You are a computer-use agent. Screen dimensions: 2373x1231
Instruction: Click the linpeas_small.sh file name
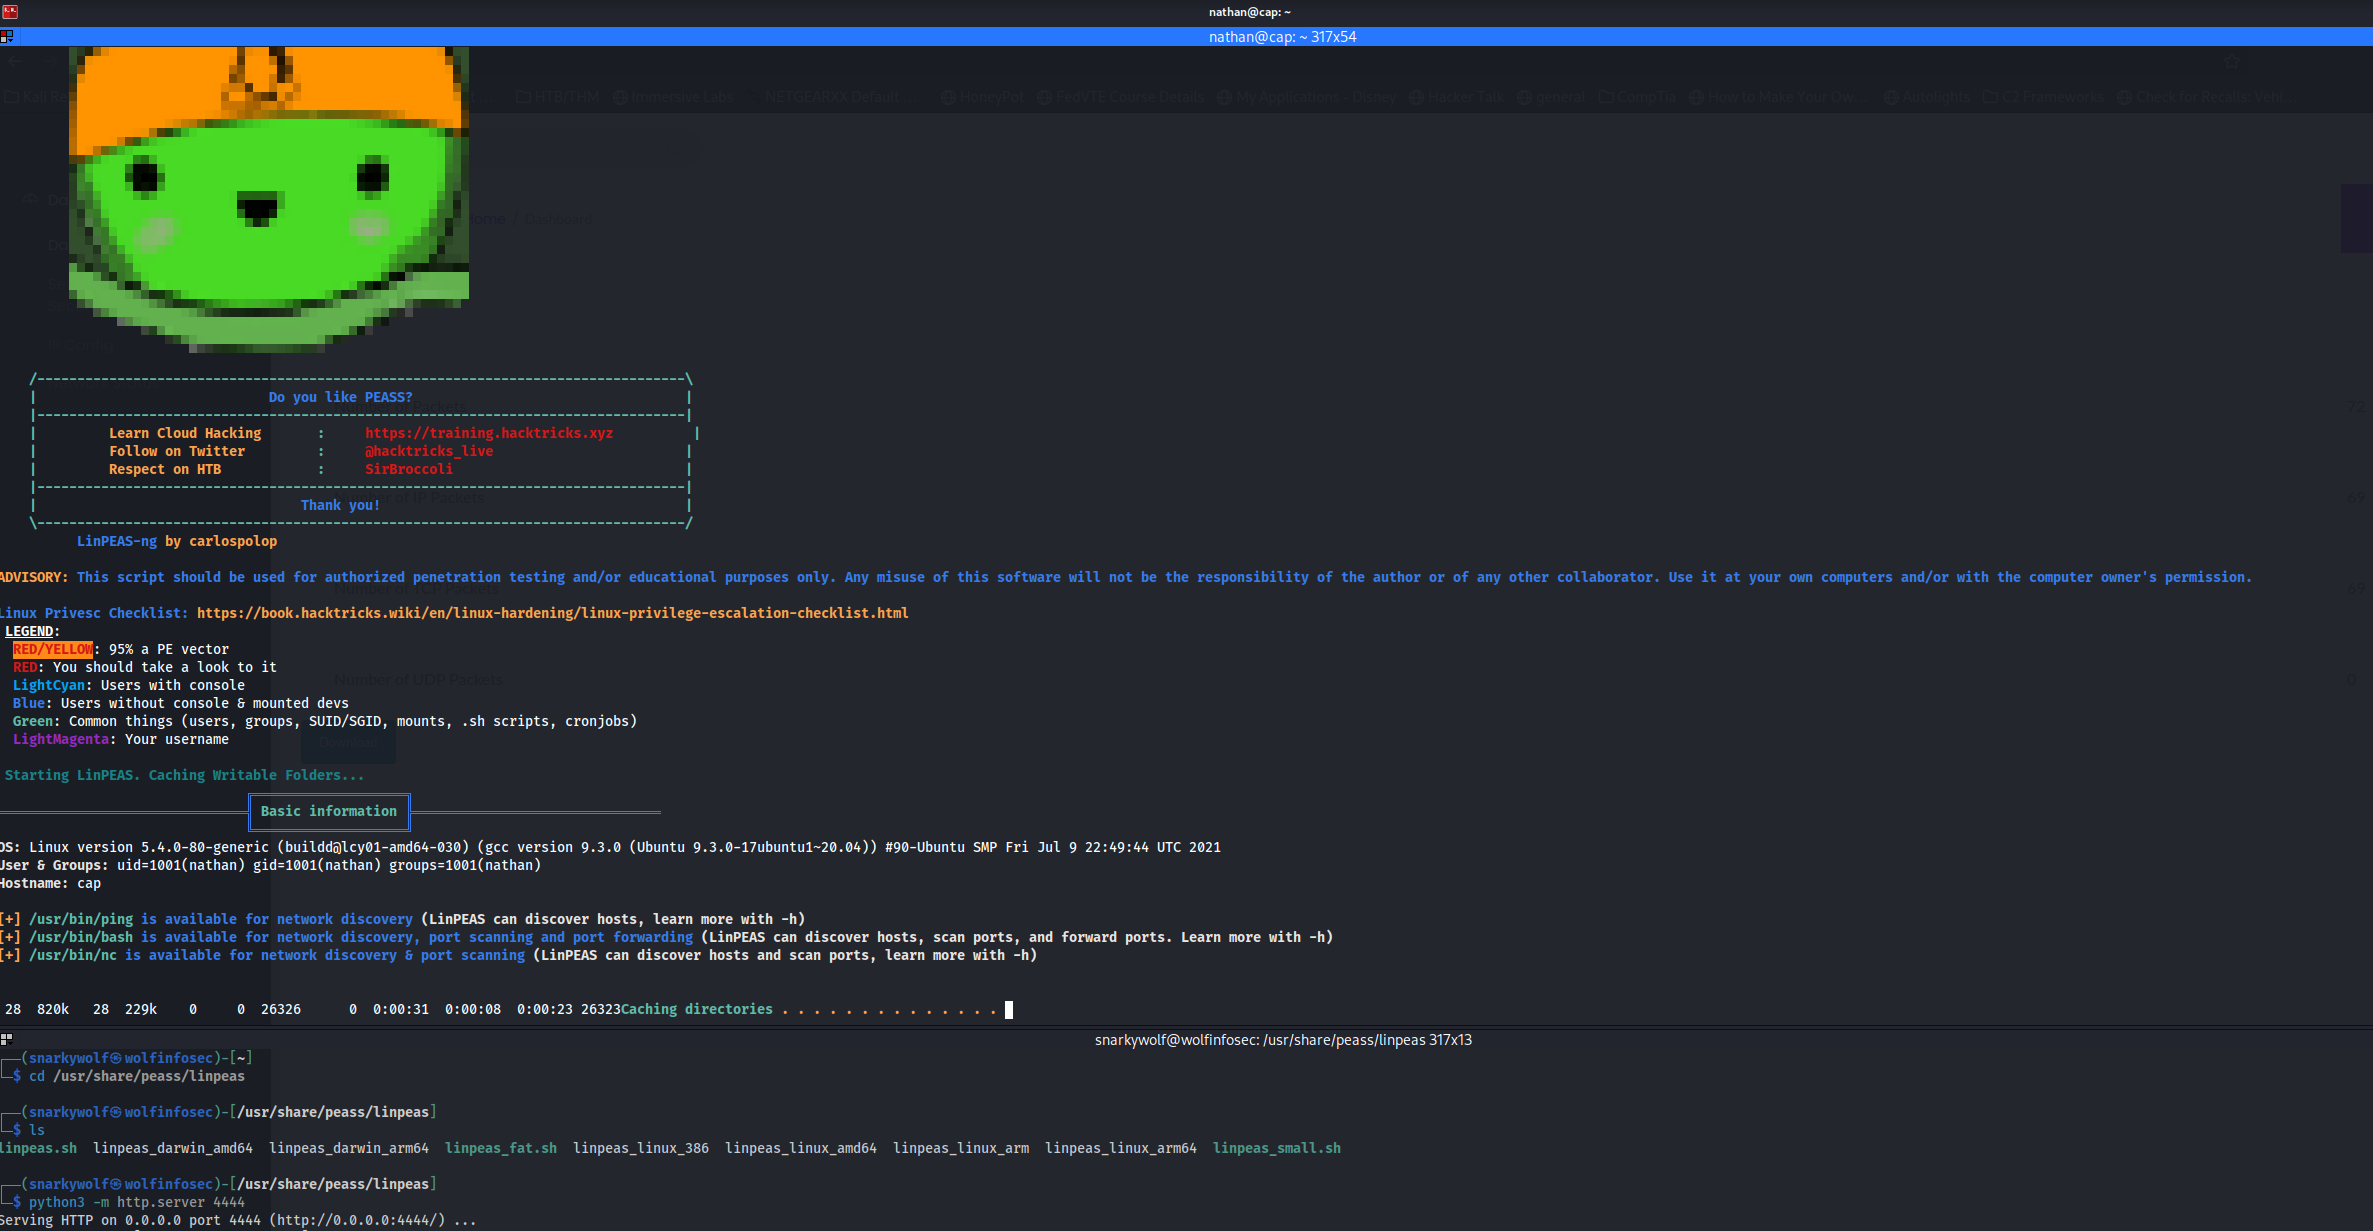point(1277,1148)
